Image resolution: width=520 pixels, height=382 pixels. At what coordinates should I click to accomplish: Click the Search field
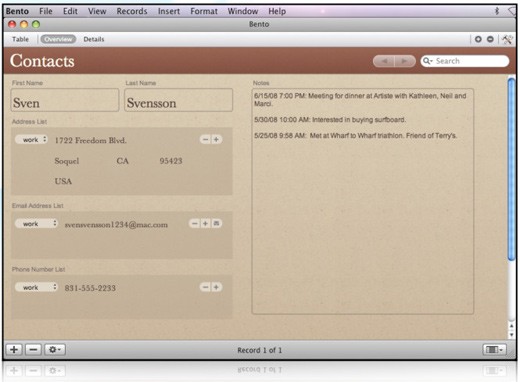click(x=465, y=61)
